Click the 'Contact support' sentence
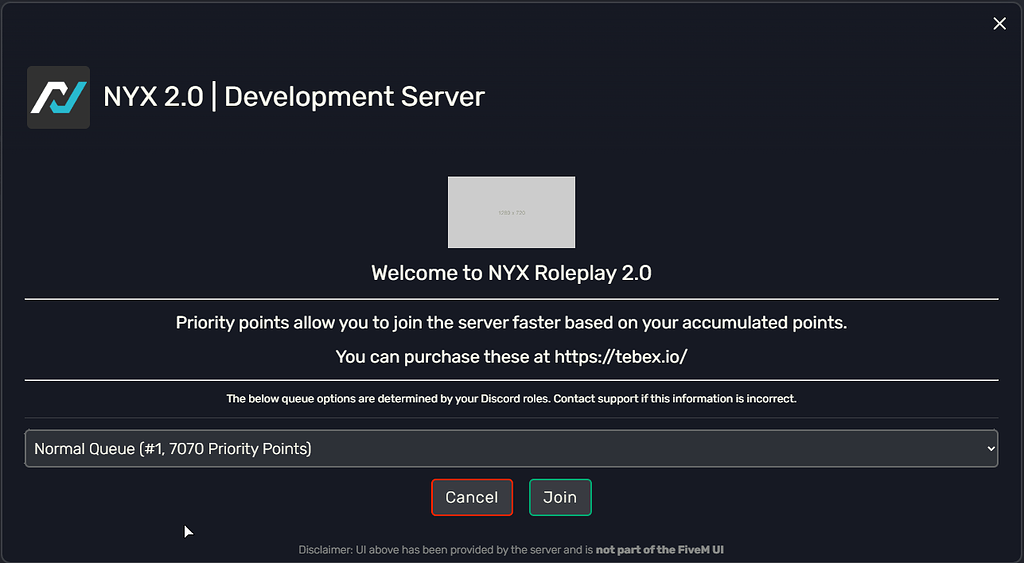The image size is (1024, 563). click(675, 398)
